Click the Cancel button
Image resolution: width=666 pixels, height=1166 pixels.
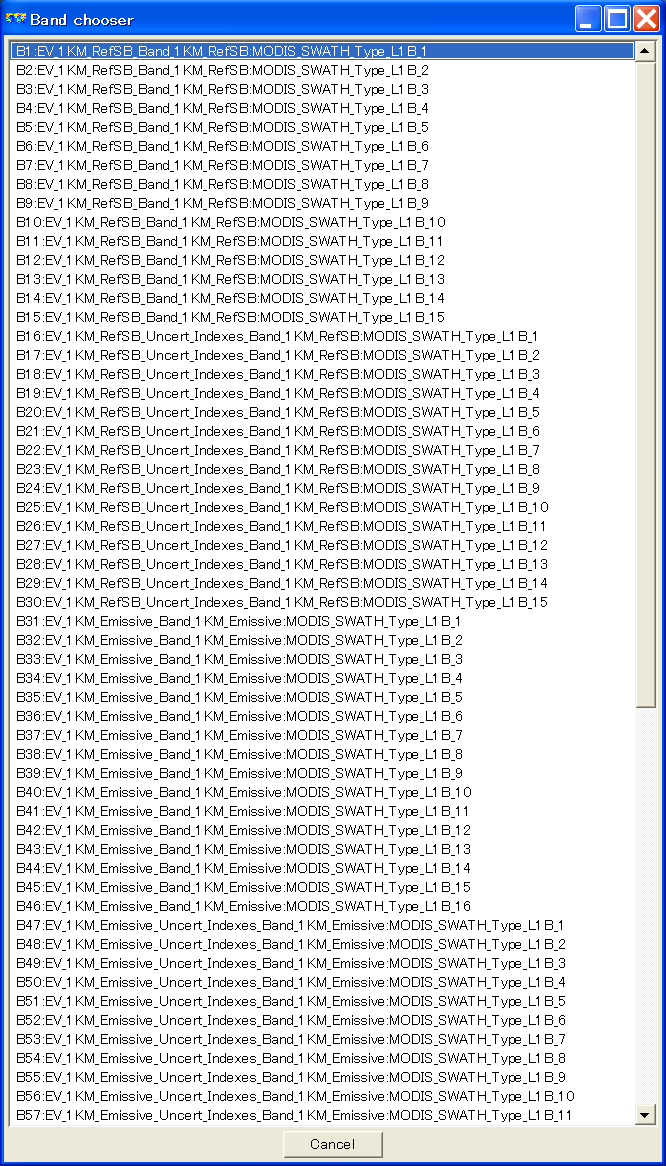pyautogui.click(x=332, y=1144)
